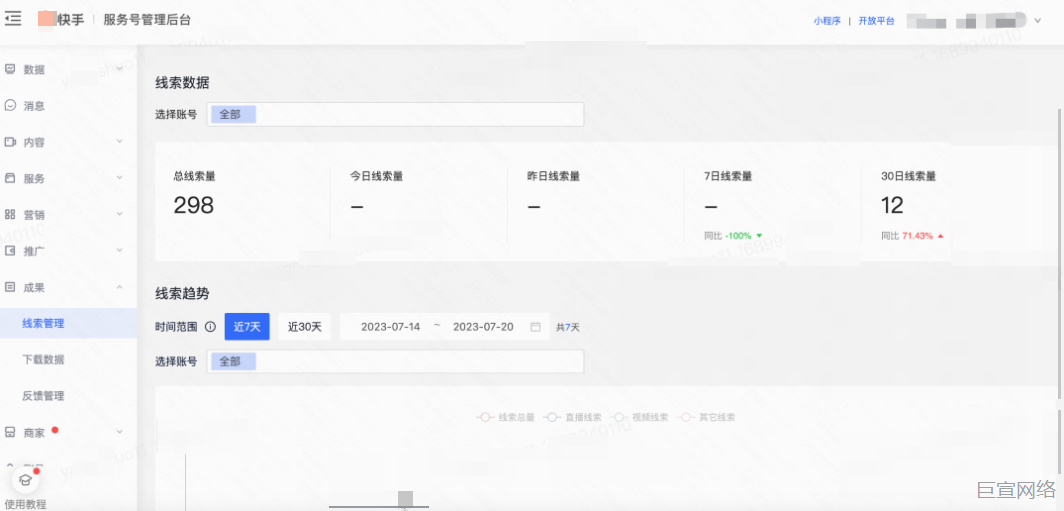Open the 小程序 link in header
The width and height of the screenshot is (1064, 511).
tap(827, 21)
